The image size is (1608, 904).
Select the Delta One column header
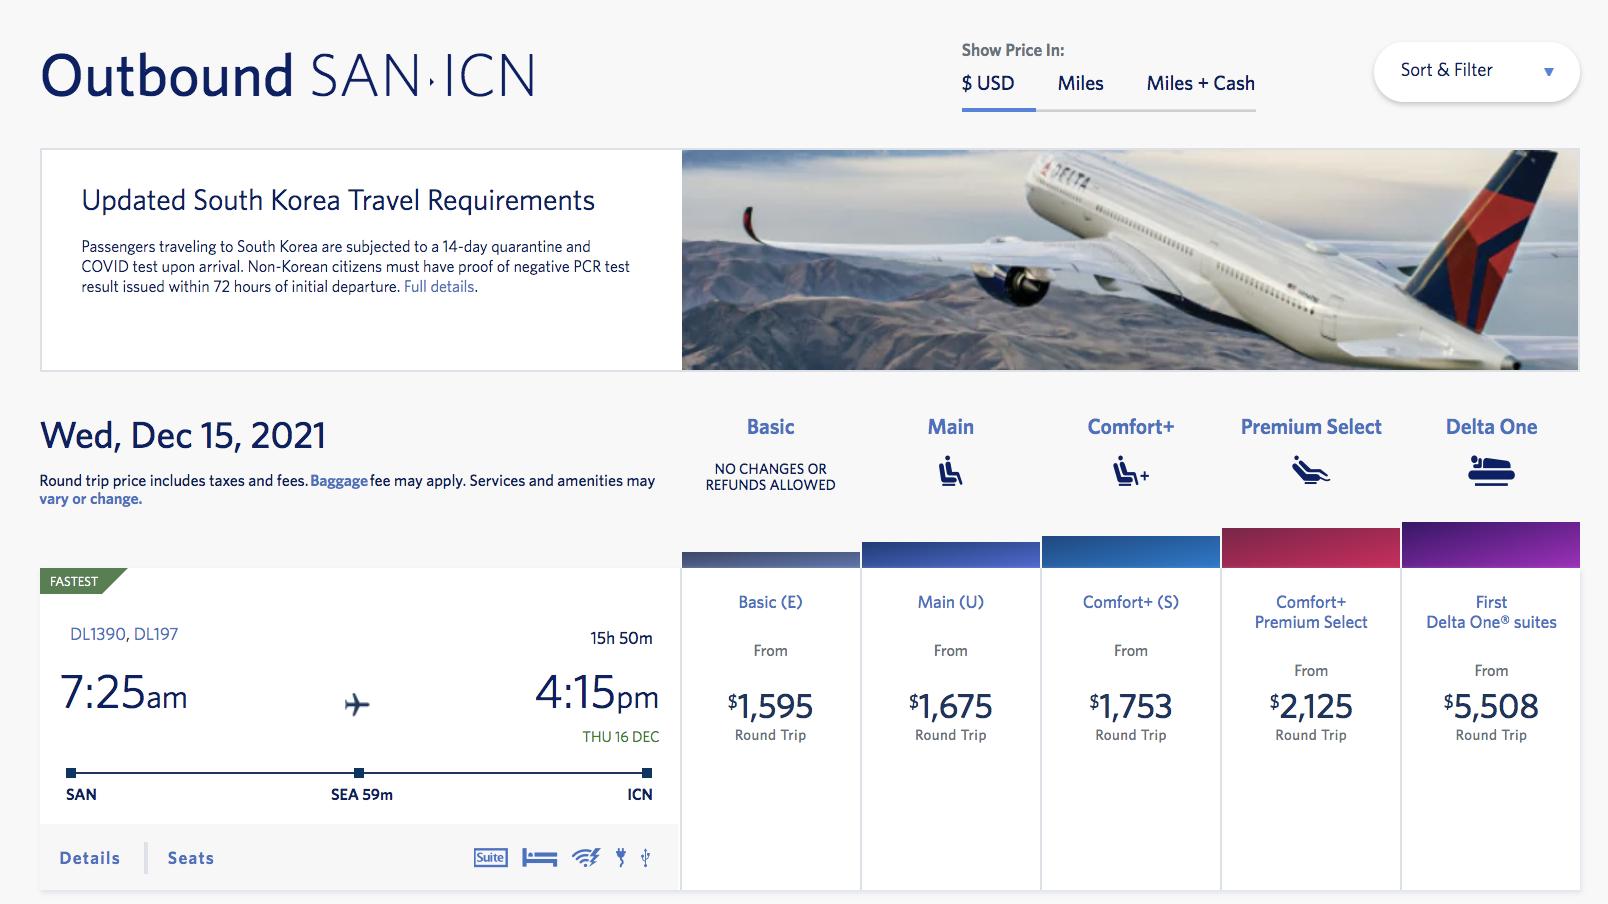(x=1491, y=427)
